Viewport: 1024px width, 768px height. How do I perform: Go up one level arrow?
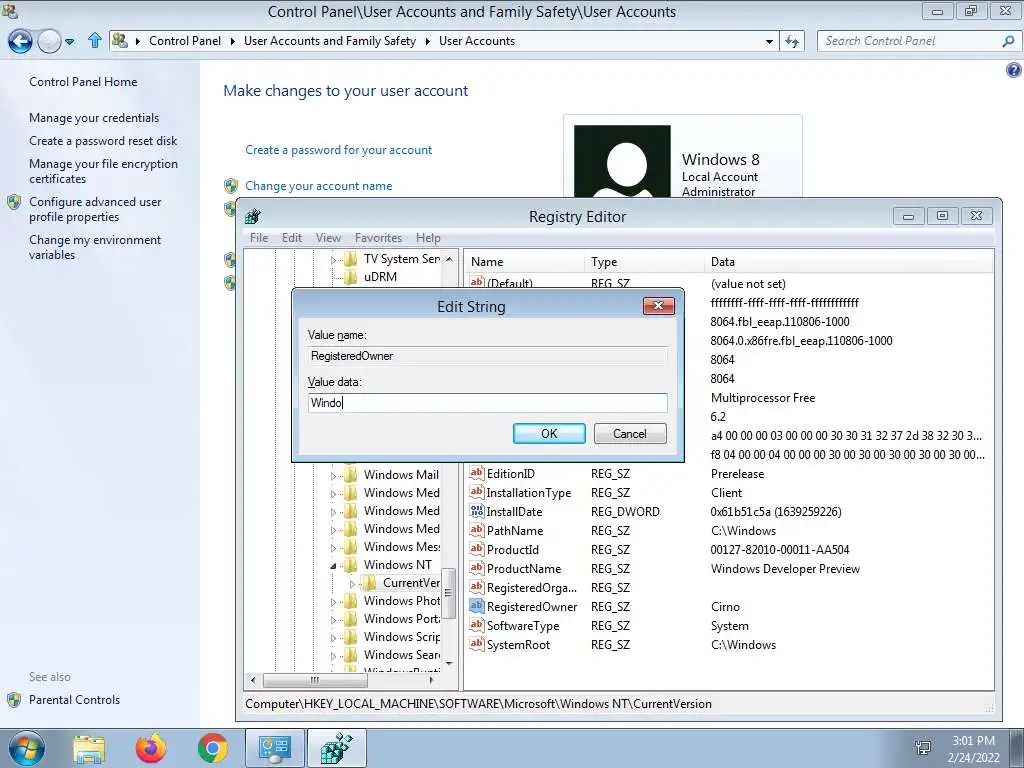click(95, 40)
